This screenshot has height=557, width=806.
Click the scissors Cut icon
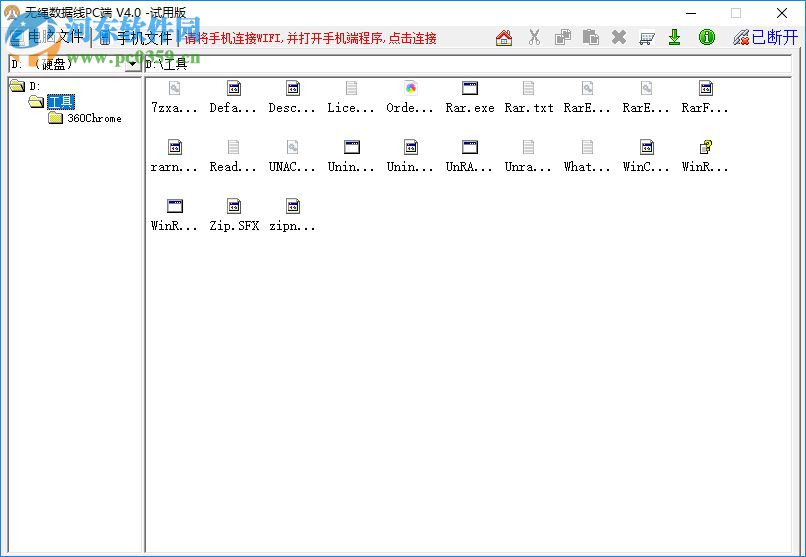534,38
